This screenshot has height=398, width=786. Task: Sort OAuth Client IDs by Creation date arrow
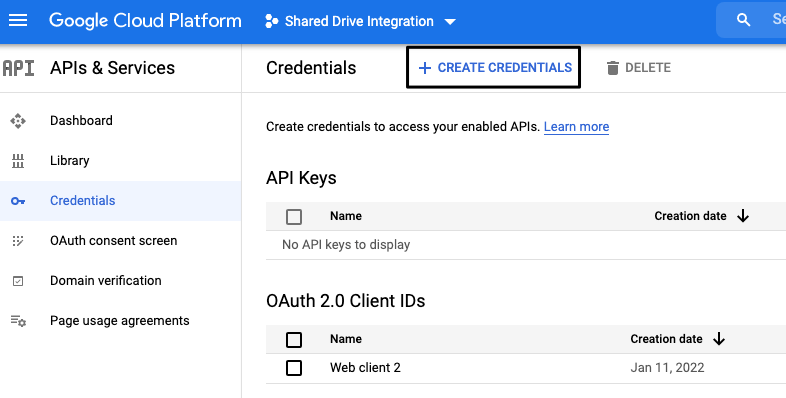(719, 339)
